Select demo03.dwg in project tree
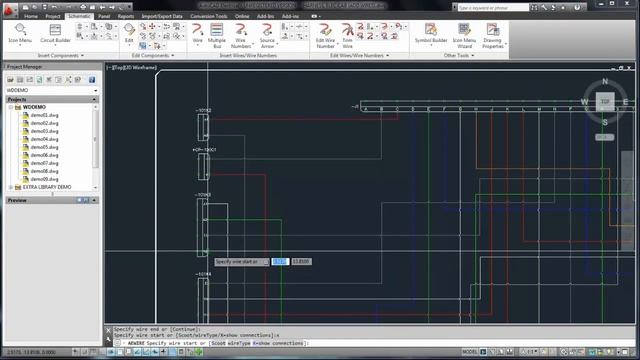 (x=44, y=131)
